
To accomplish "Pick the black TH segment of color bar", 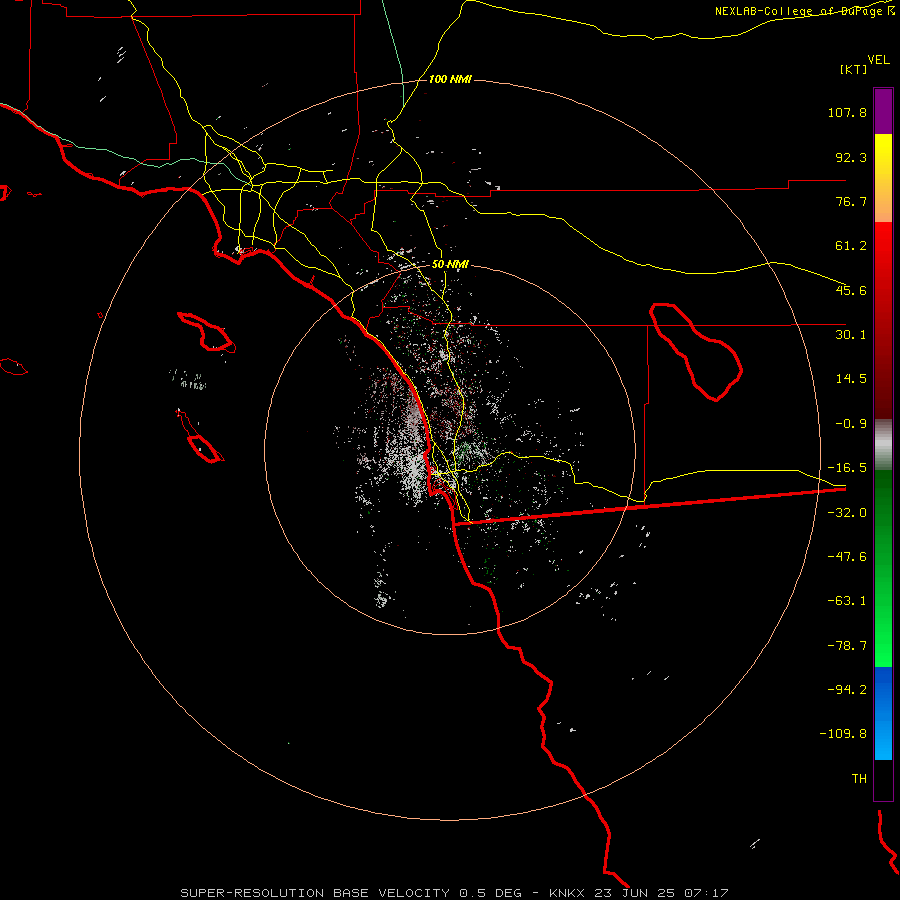I will (883, 780).
